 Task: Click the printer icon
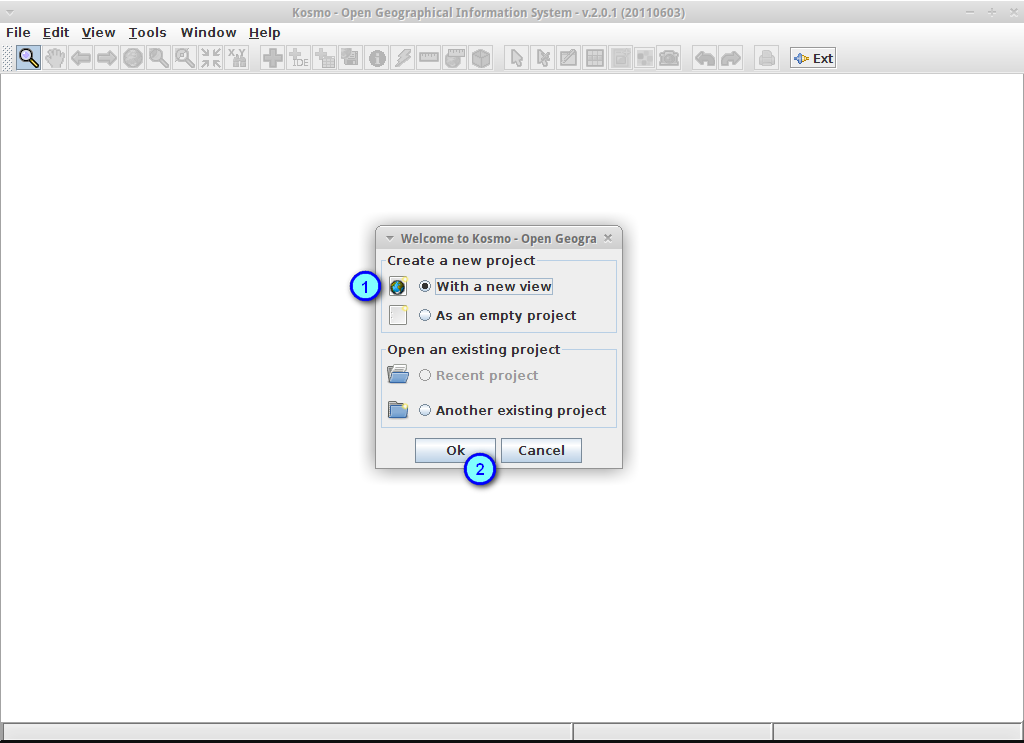coord(767,58)
